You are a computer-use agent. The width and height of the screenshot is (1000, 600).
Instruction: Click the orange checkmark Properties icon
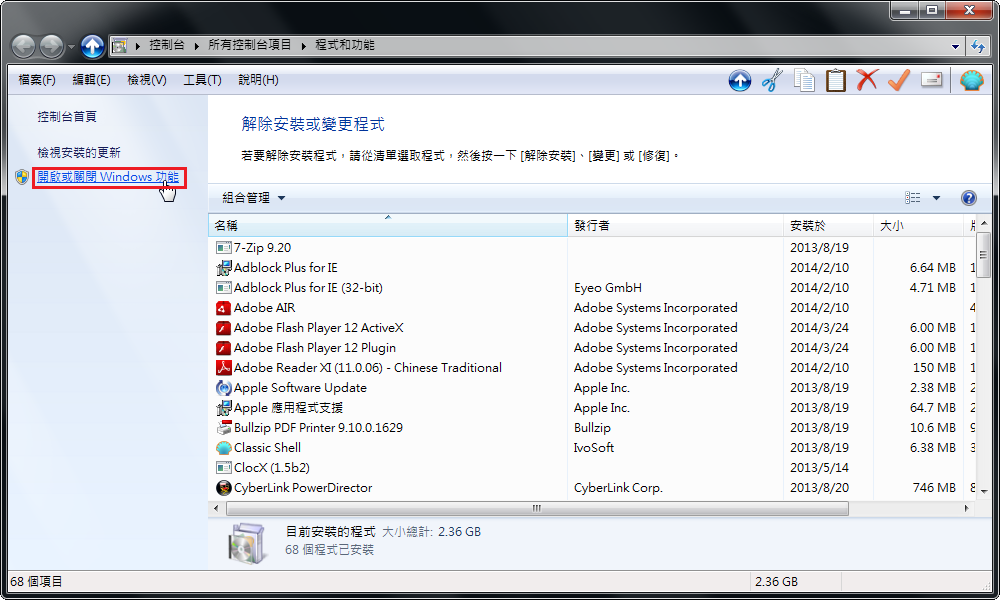coord(899,80)
